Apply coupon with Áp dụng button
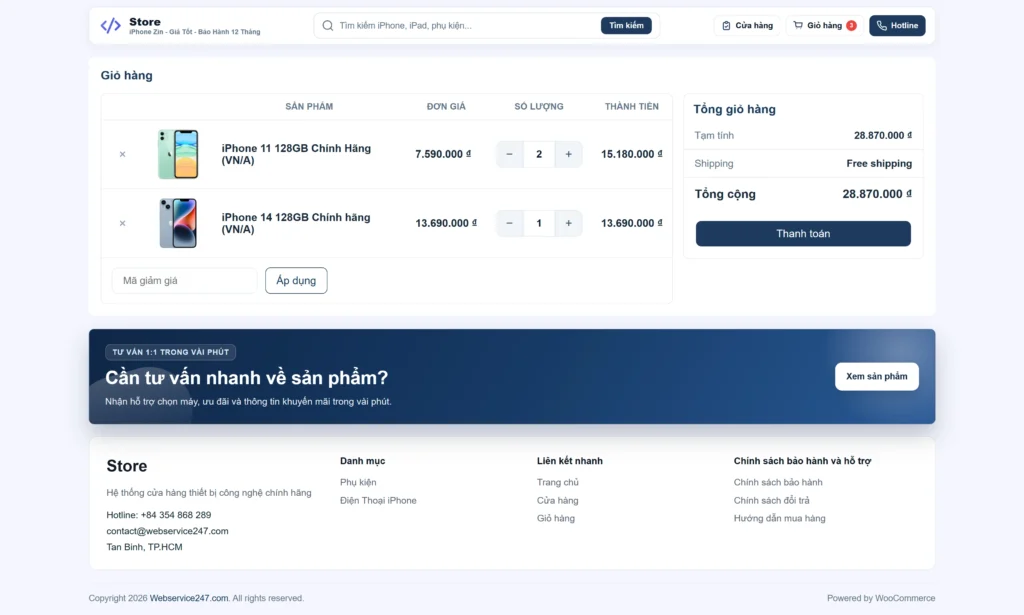 296,281
